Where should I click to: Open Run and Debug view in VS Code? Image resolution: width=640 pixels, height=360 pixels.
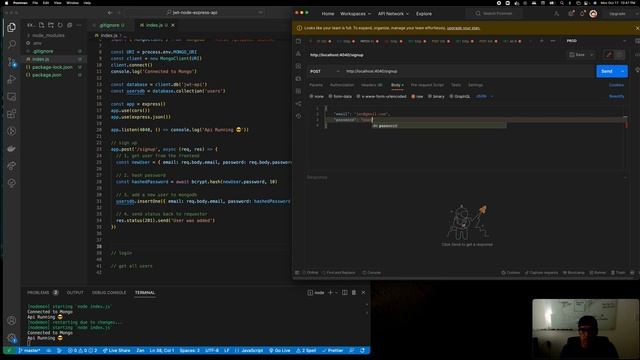11,79
